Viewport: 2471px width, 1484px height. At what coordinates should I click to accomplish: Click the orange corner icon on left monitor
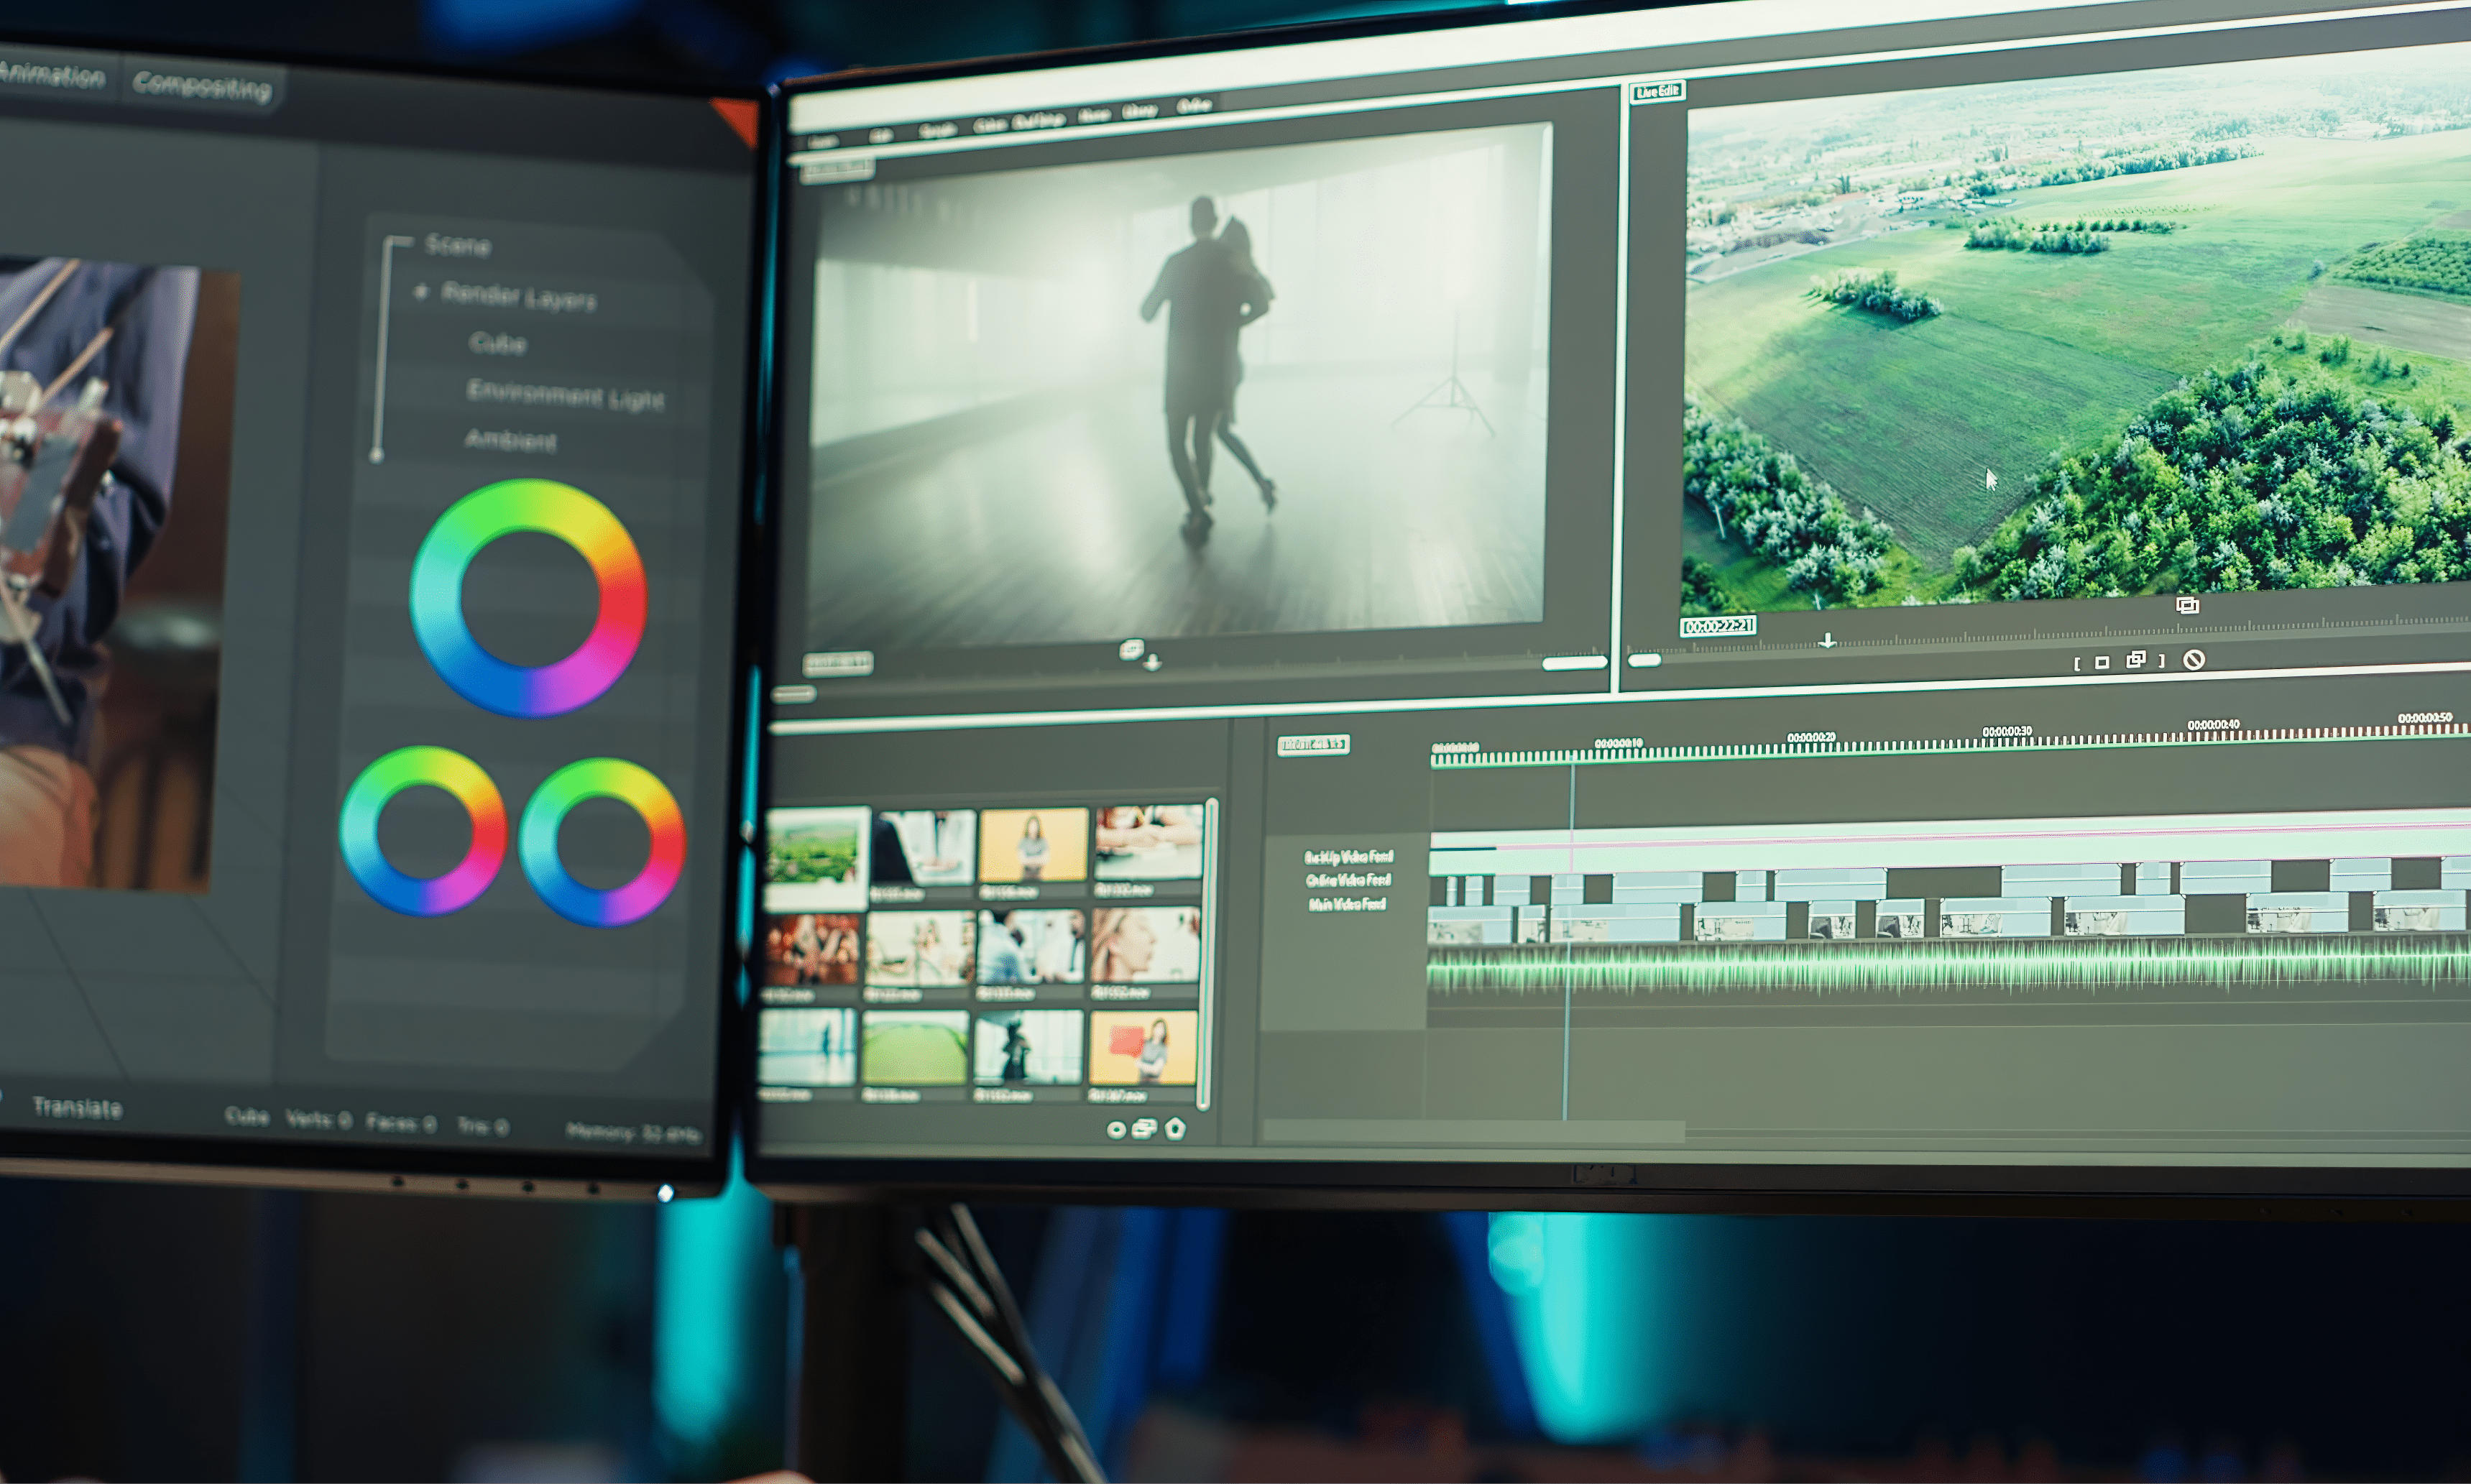pos(738,121)
